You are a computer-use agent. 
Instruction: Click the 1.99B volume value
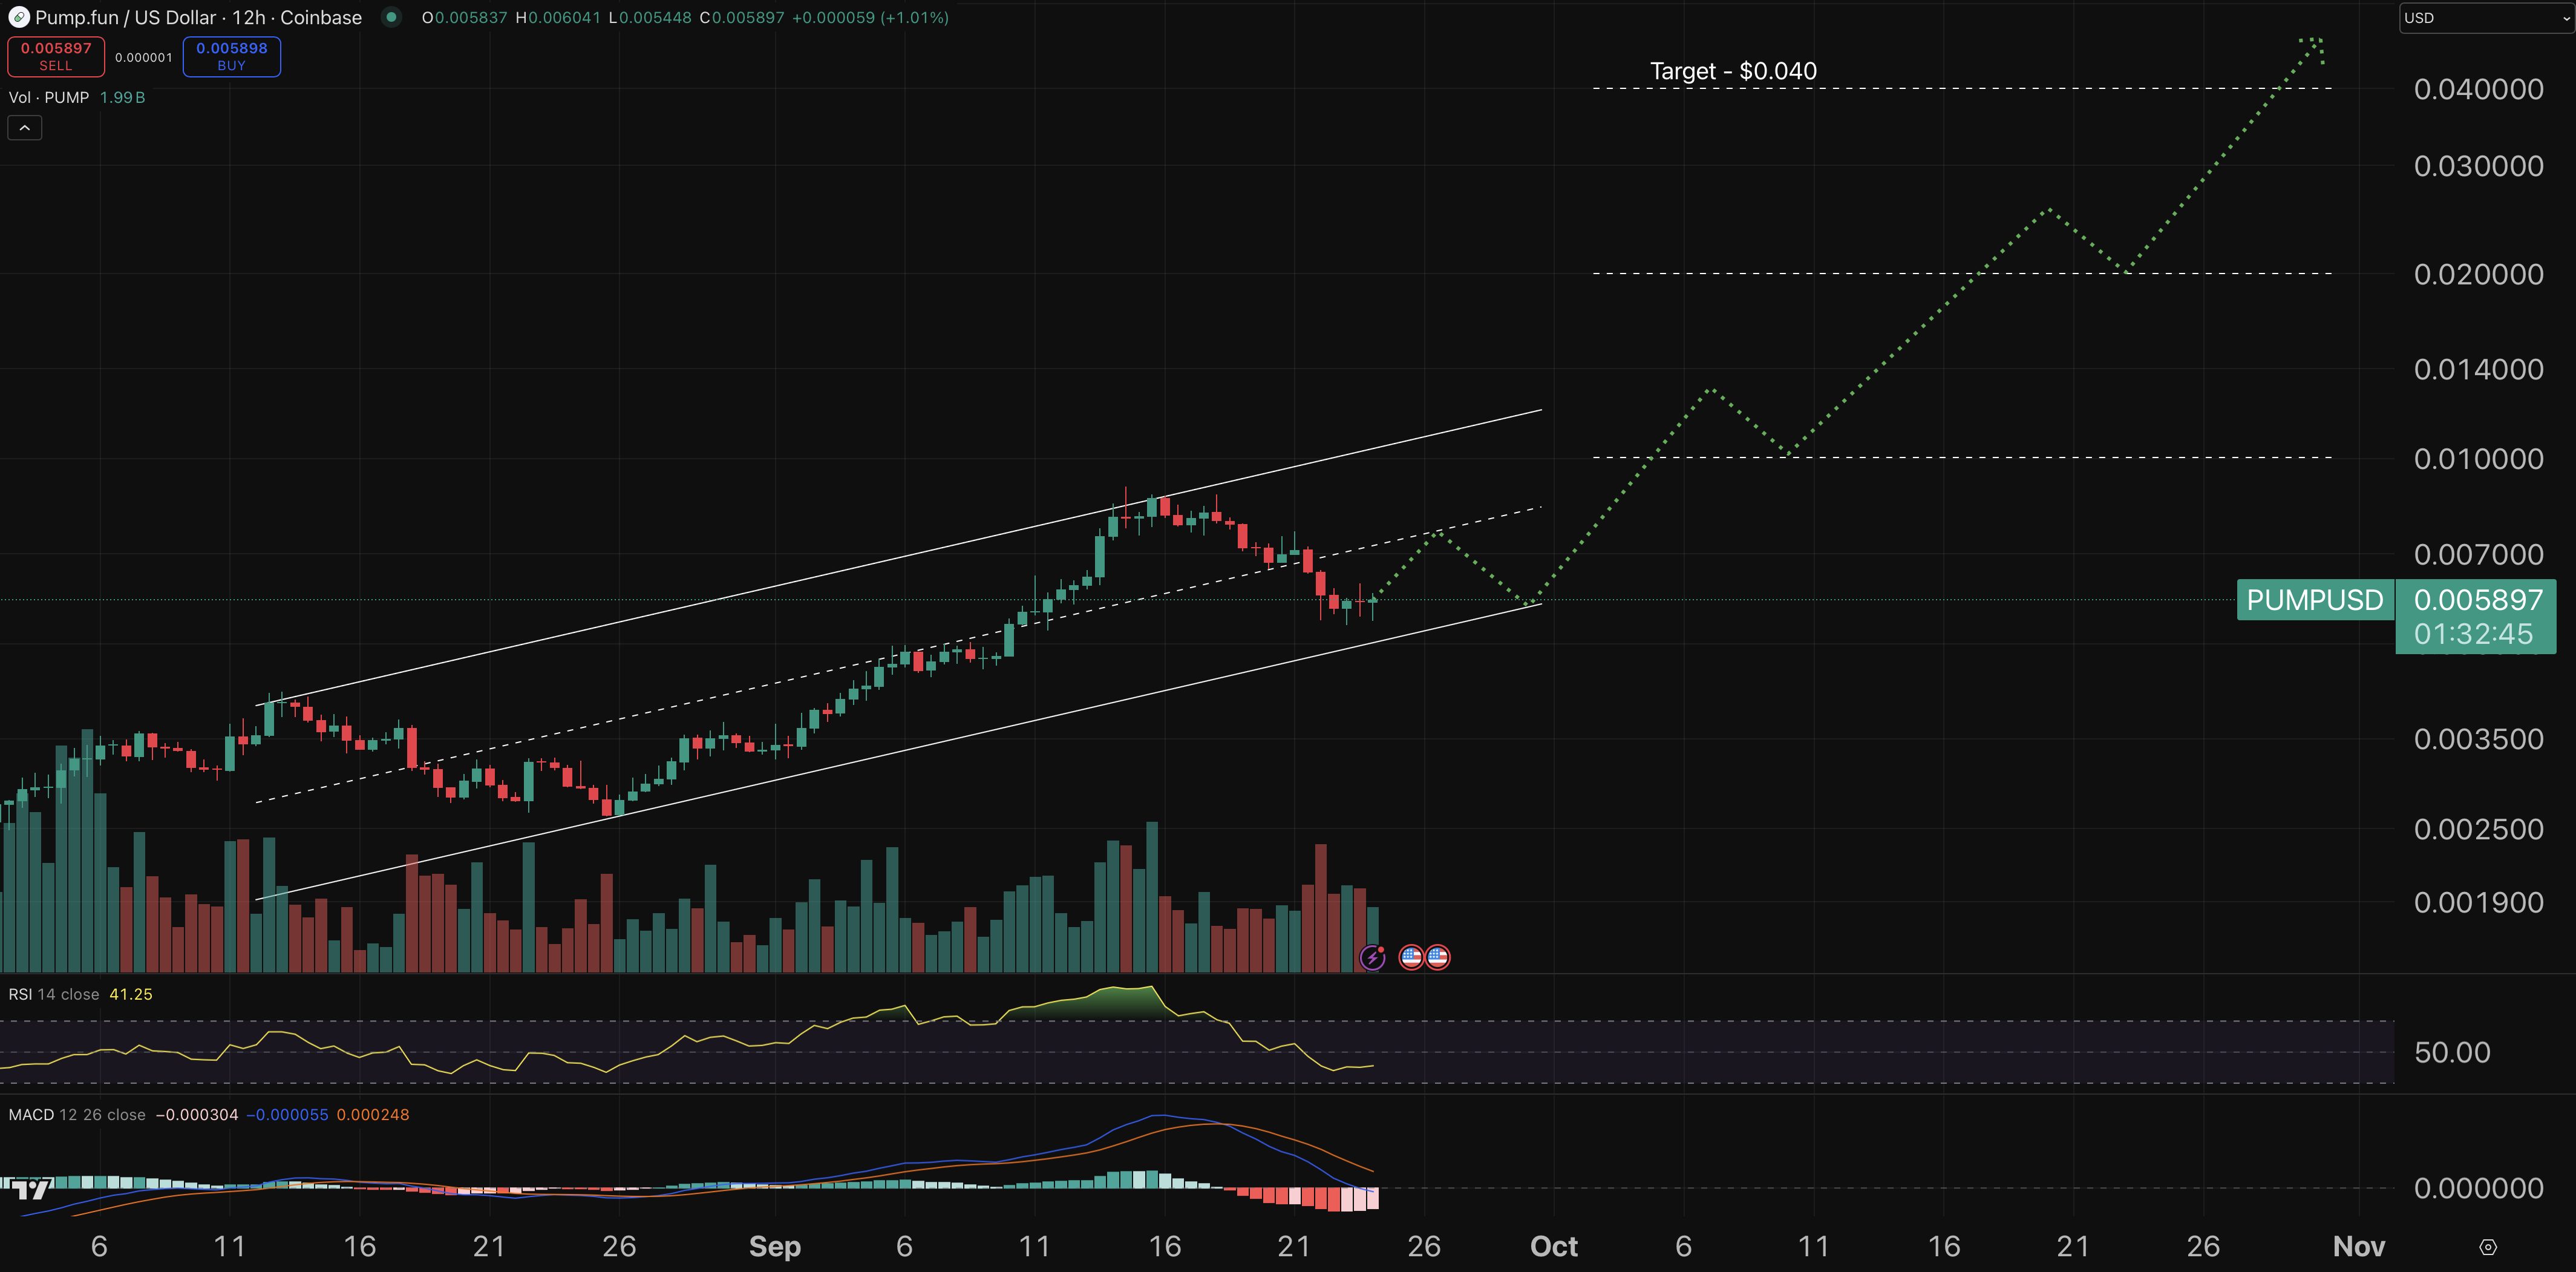point(122,98)
